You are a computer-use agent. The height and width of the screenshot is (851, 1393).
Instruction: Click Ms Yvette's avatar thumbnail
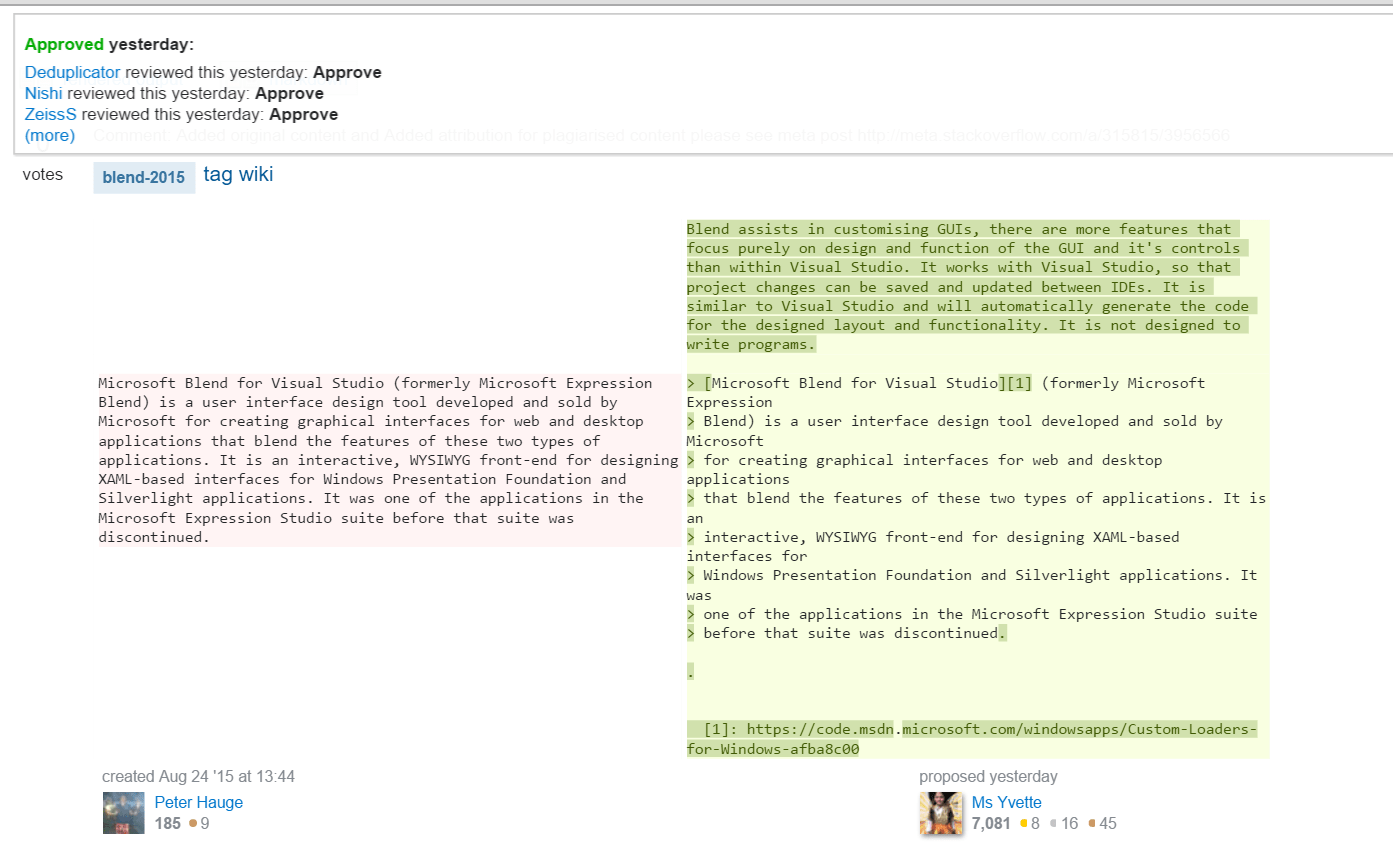(940, 813)
